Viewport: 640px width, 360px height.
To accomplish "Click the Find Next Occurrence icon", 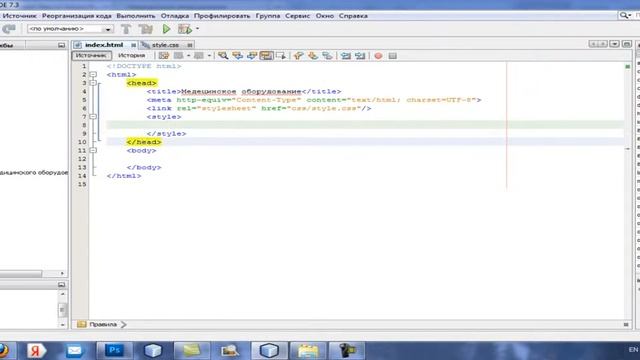I will tap(252, 56).
